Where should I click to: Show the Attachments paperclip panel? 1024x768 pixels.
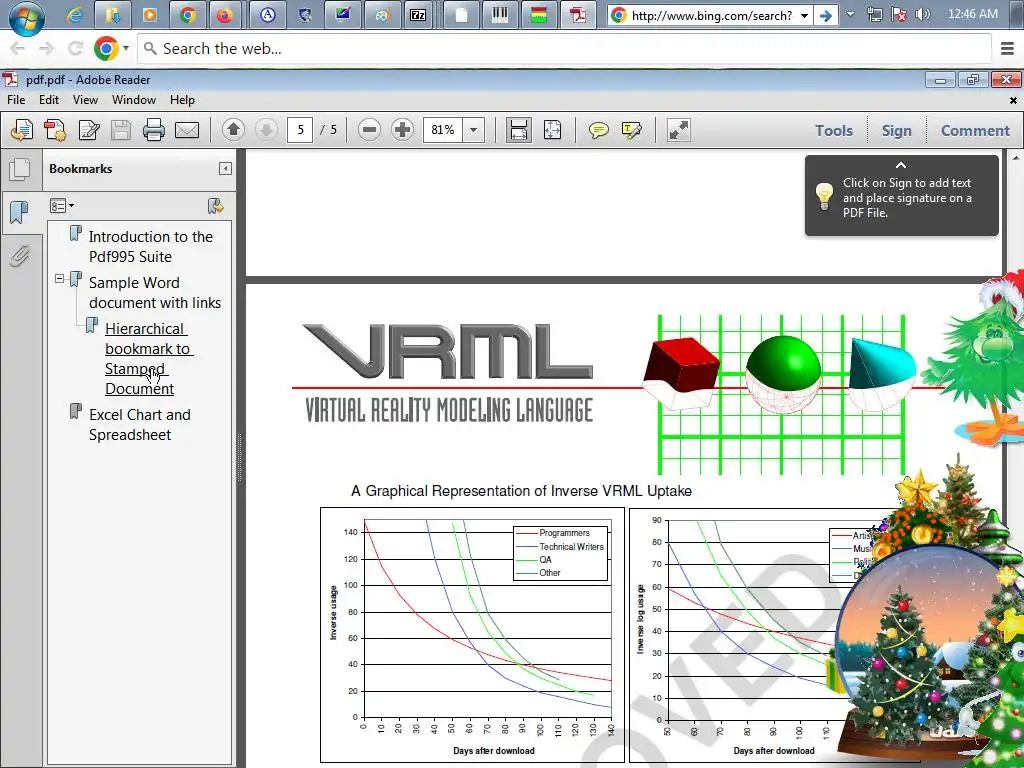pos(20,256)
